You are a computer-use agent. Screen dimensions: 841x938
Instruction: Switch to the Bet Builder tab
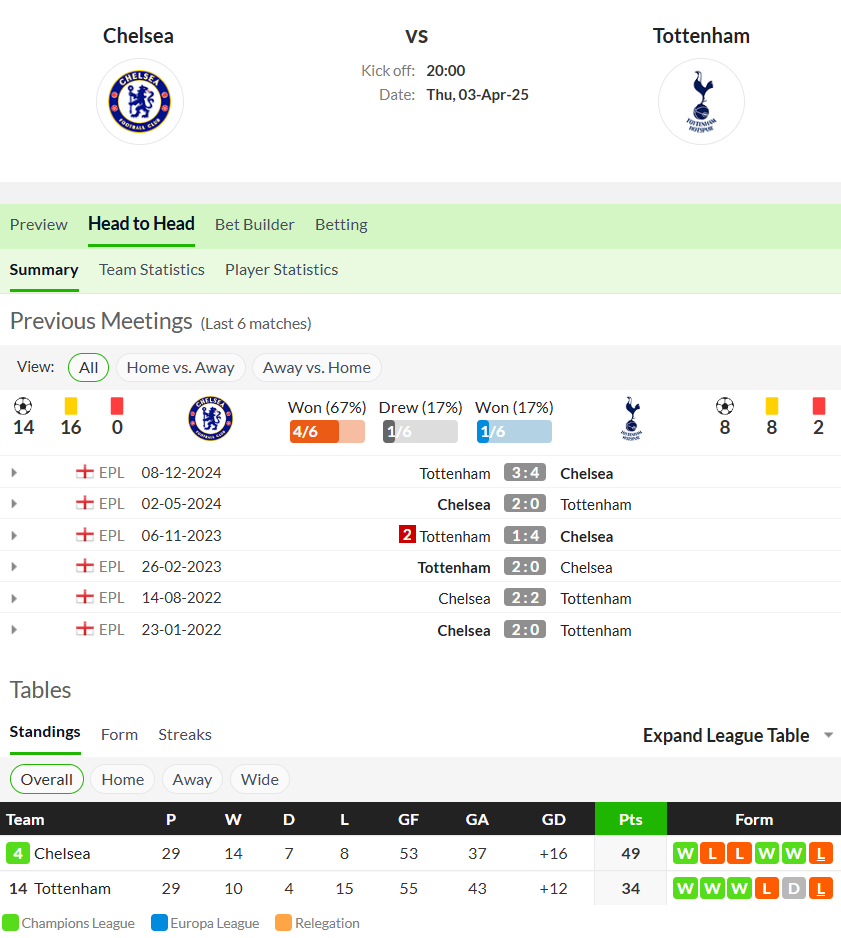click(255, 225)
